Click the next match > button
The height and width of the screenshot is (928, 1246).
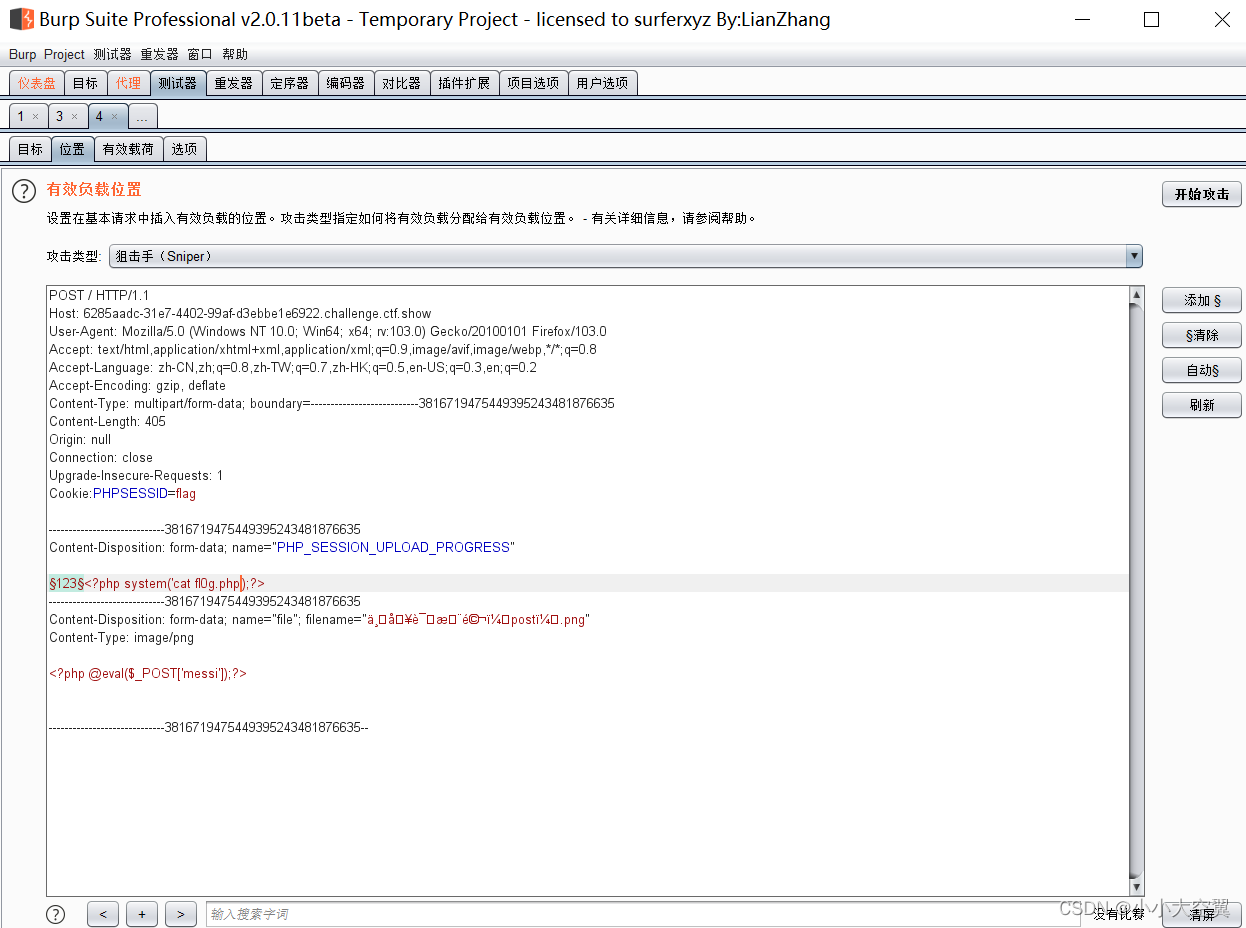point(180,914)
